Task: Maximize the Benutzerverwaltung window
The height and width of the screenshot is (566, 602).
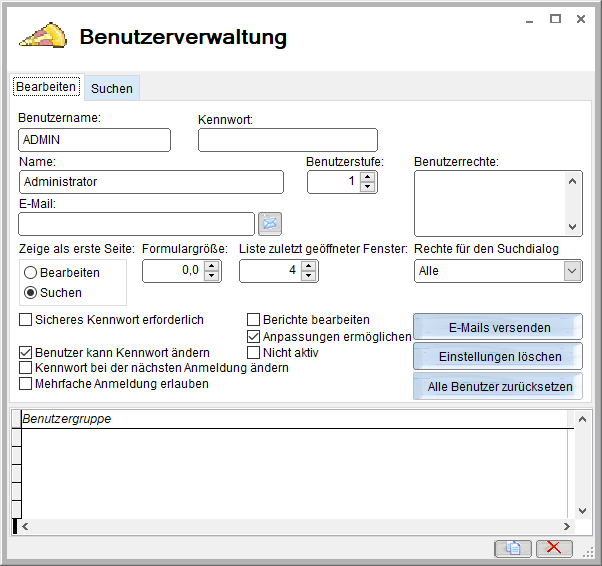Action: pos(555,19)
